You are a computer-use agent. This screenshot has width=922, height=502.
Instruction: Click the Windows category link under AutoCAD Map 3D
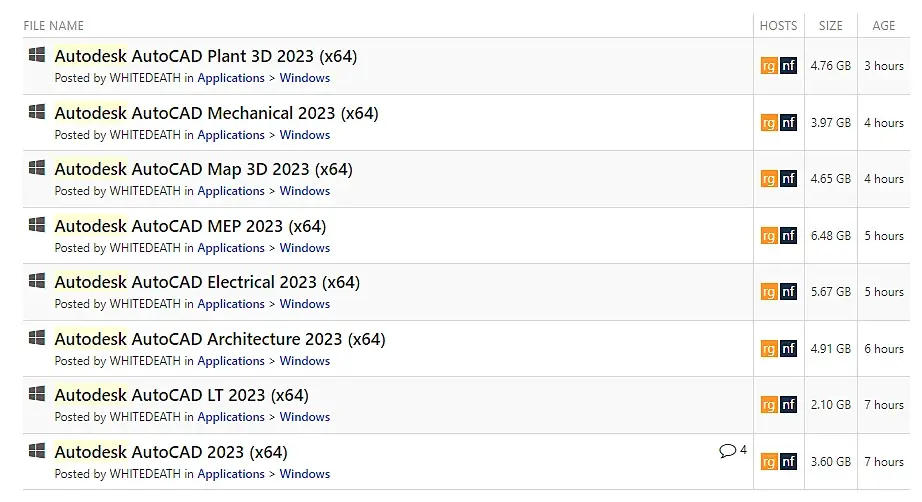pos(305,191)
